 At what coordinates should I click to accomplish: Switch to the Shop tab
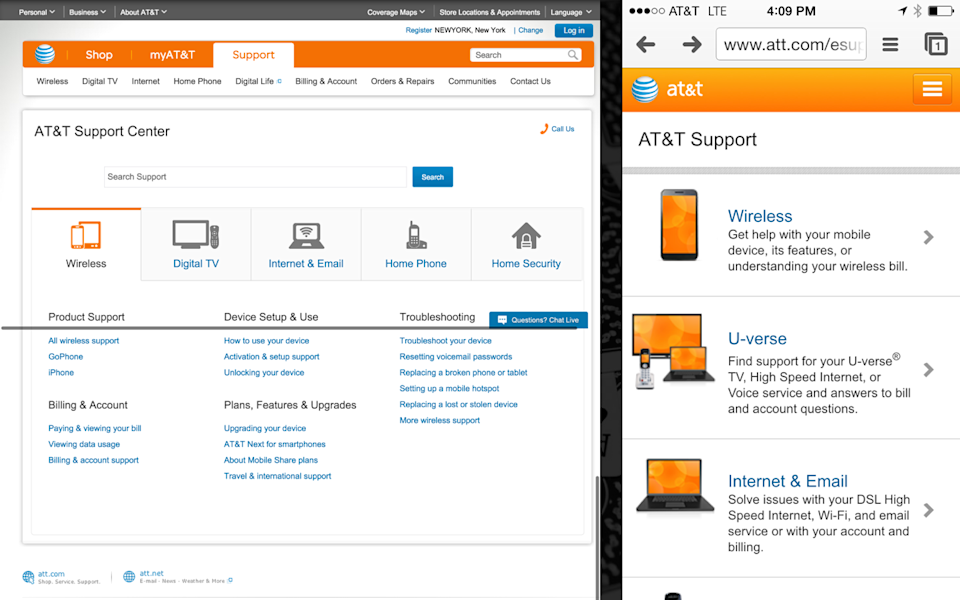point(99,55)
